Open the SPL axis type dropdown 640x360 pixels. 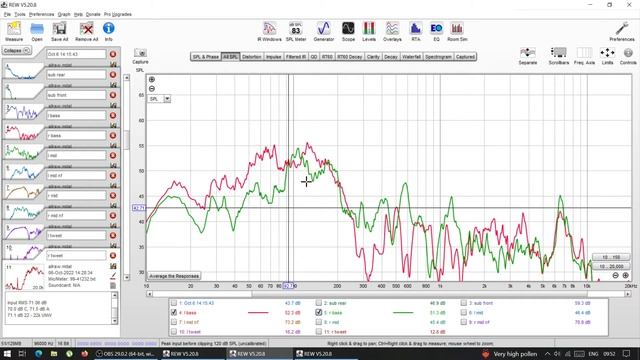click(x=167, y=99)
